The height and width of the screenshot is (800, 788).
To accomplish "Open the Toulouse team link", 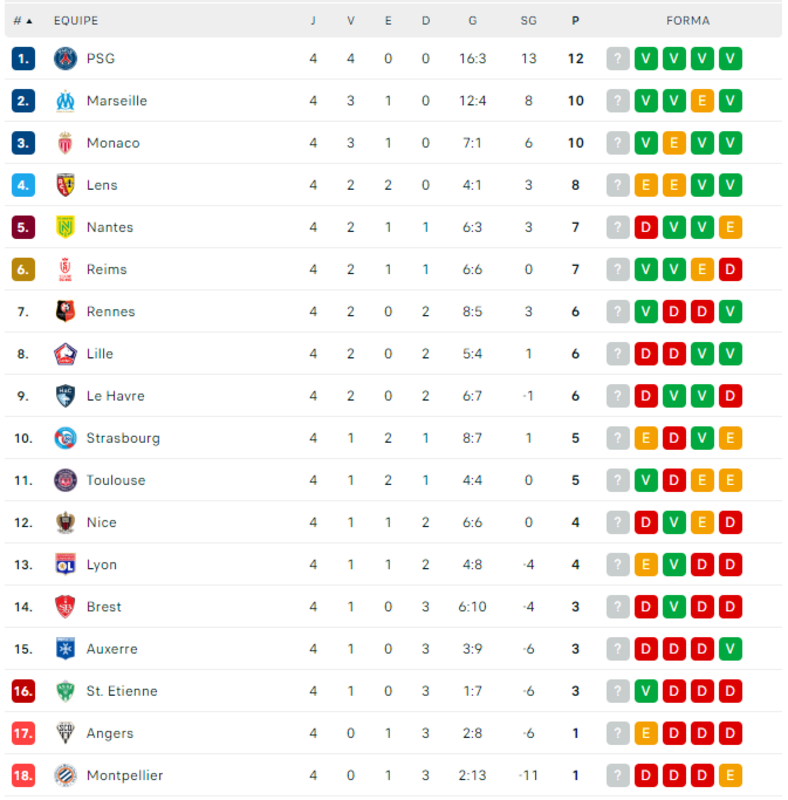I will click(x=116, y=481).
